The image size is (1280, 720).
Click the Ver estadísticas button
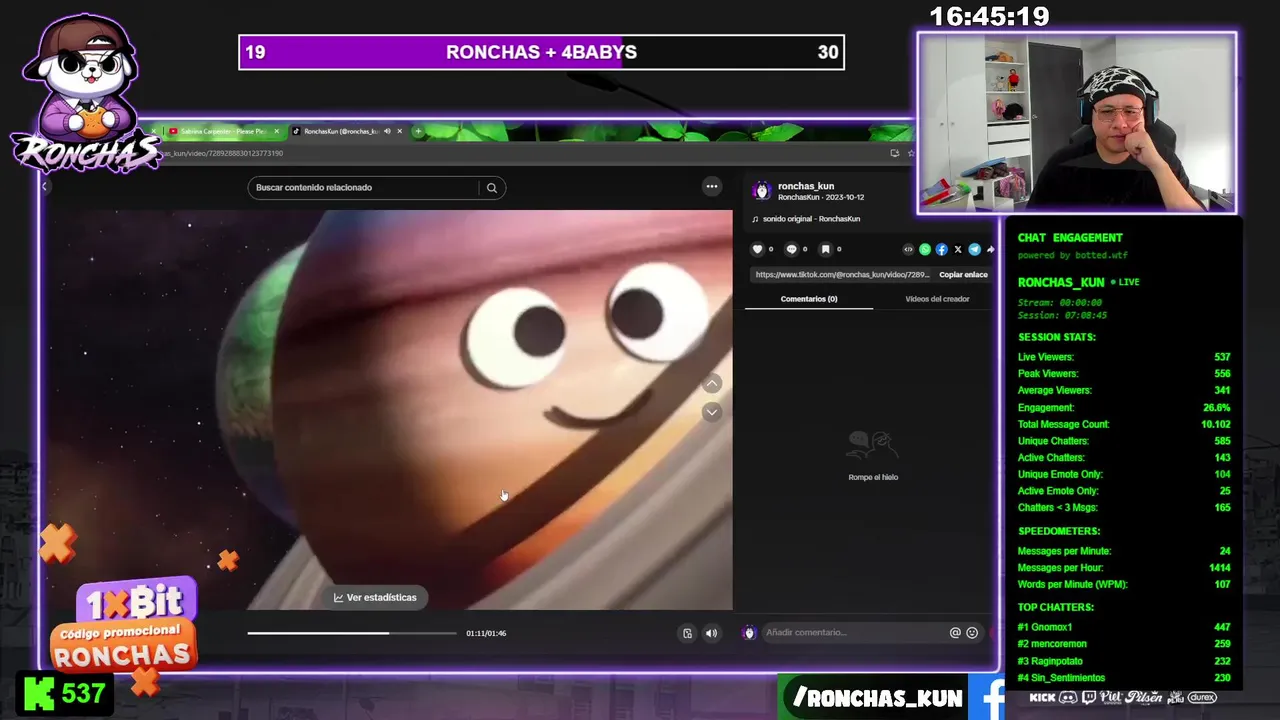pyautogui.click(x=375, y=597)
